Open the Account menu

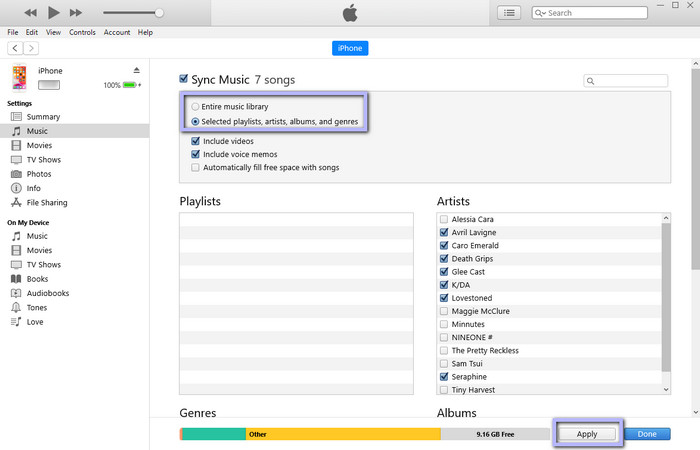pos(117,32)
